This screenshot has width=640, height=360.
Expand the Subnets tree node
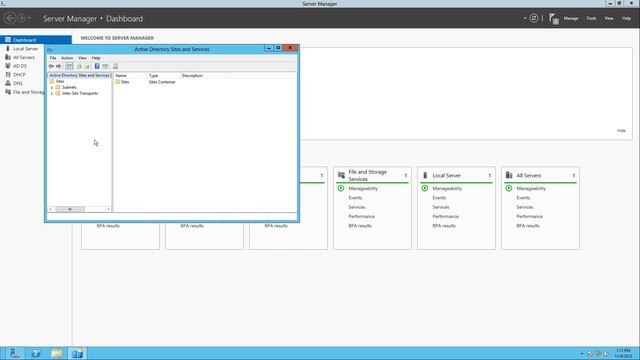click(x=52, y=87)
